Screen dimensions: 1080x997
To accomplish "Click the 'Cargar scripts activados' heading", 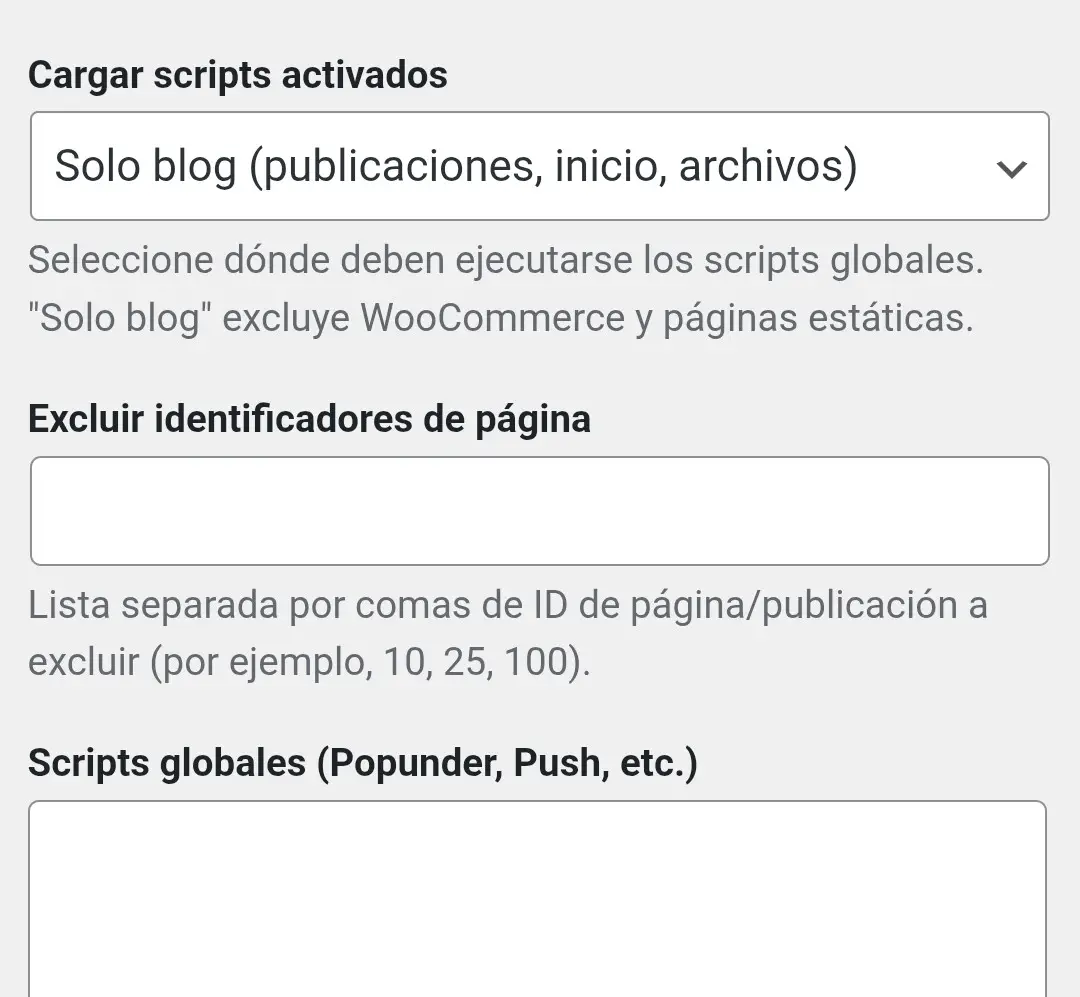I will tap(238, 74).
